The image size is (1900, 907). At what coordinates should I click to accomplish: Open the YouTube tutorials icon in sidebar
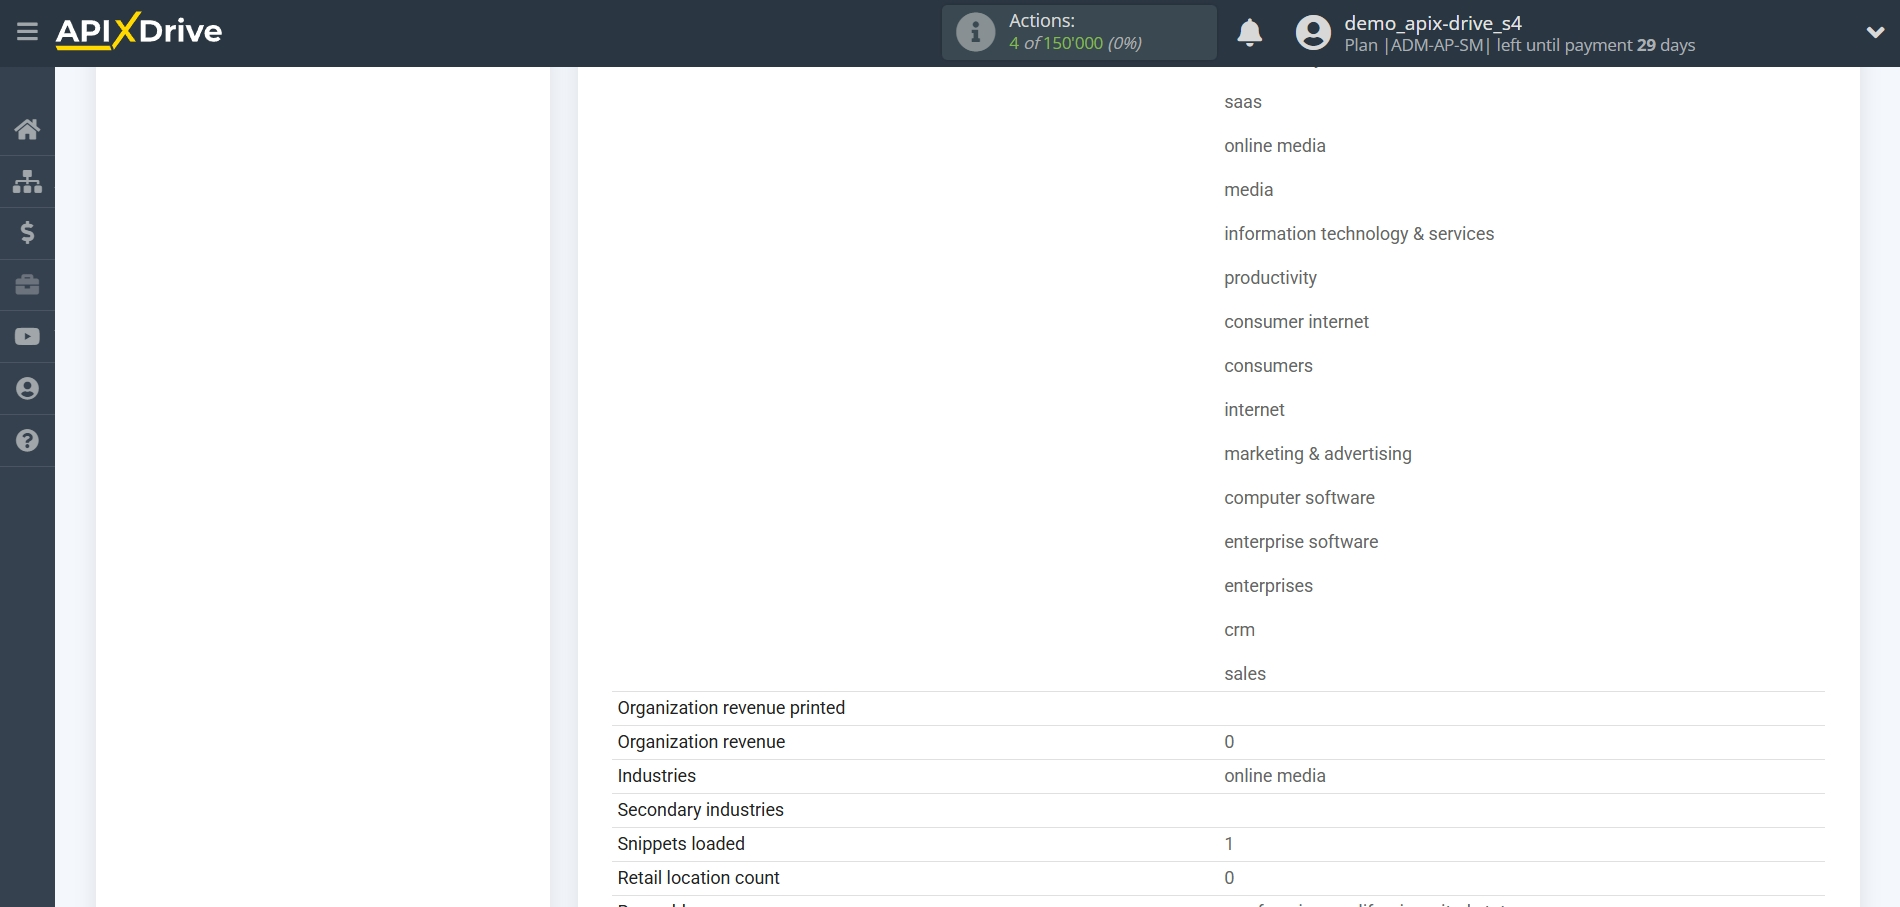pos(27,336)
